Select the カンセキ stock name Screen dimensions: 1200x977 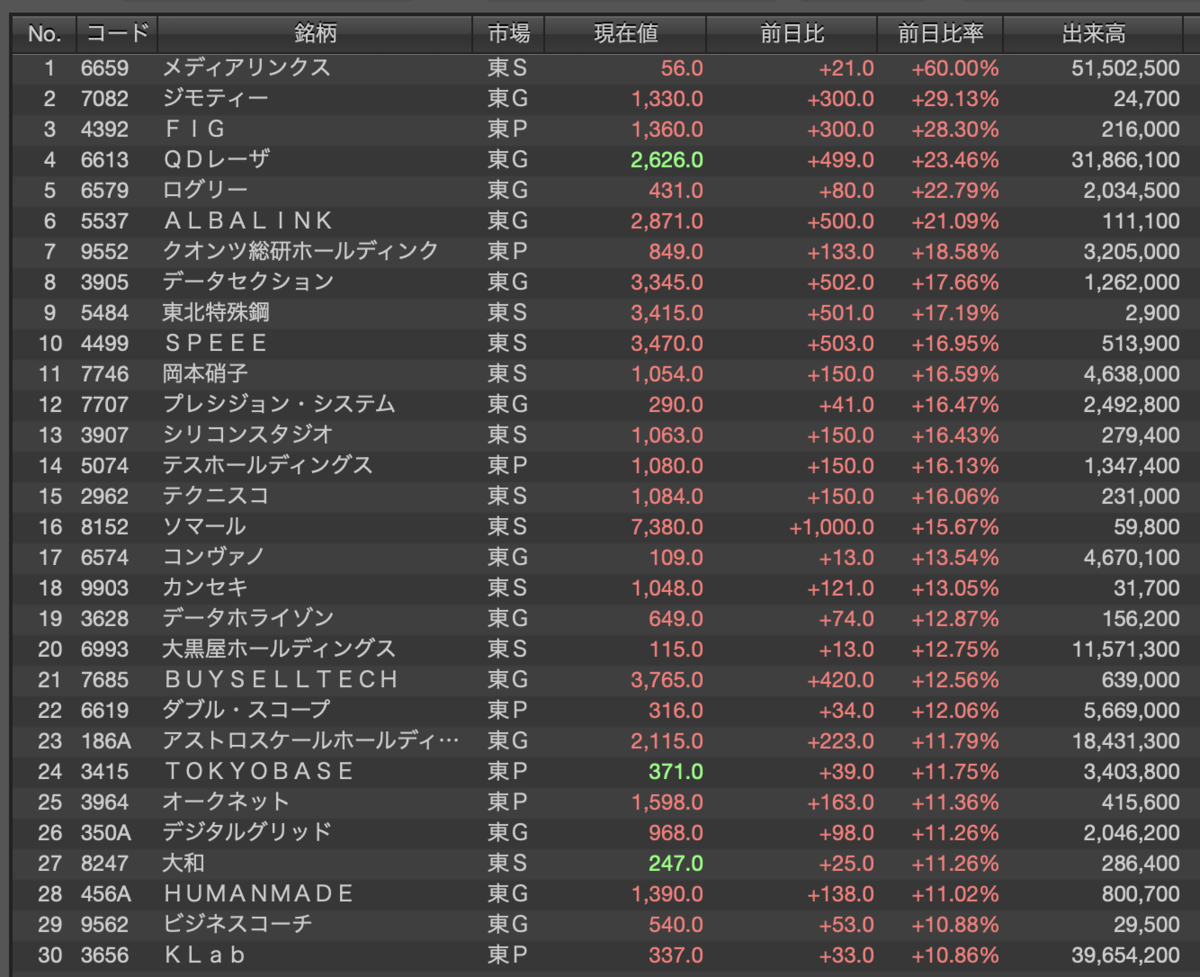click(x=205, y=588)
